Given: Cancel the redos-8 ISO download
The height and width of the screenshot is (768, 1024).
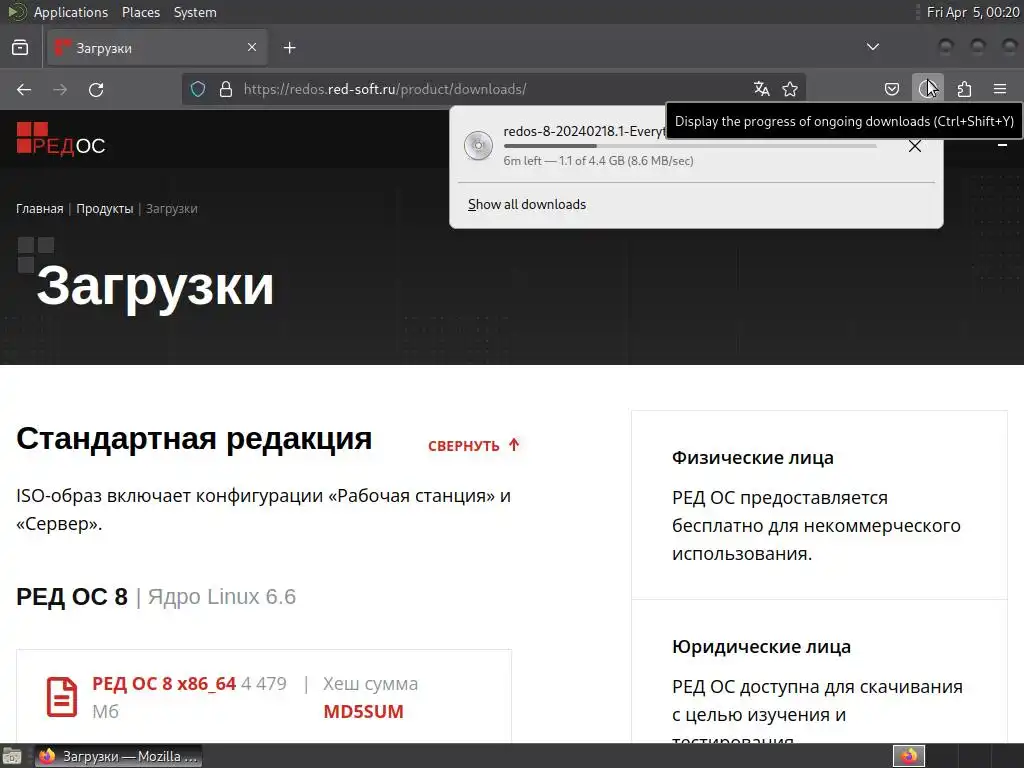Looking at the screenshot, I should pyautogui.click(x=915, y=146).
